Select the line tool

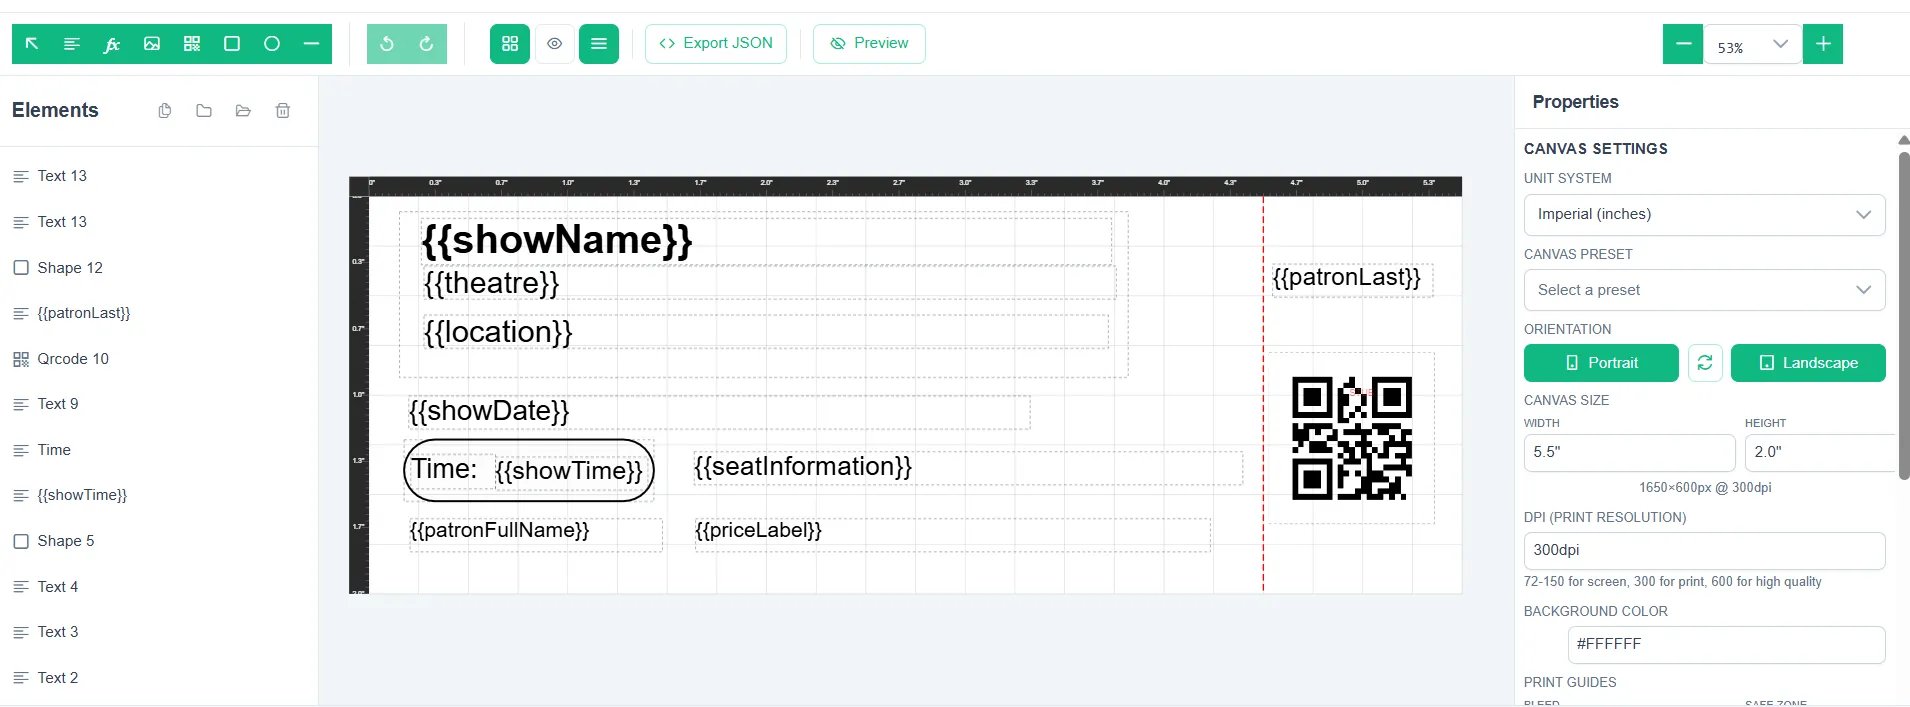coord(311,44)
